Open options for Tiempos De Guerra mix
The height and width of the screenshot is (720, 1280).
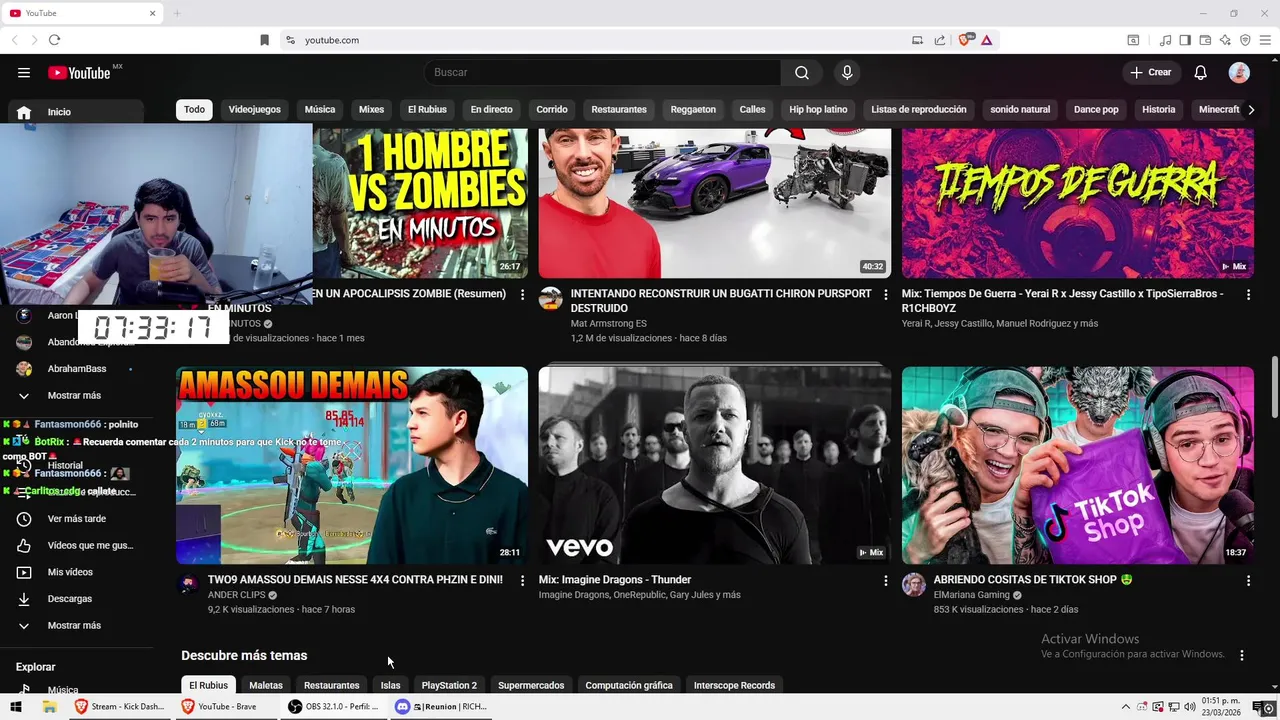(x=1248, y=295)
